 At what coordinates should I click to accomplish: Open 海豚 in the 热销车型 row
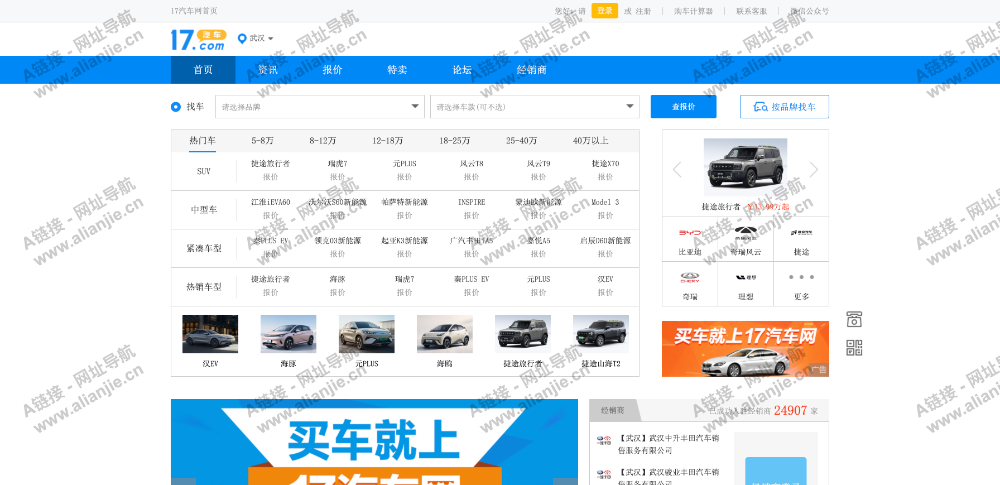click(337, 279)
